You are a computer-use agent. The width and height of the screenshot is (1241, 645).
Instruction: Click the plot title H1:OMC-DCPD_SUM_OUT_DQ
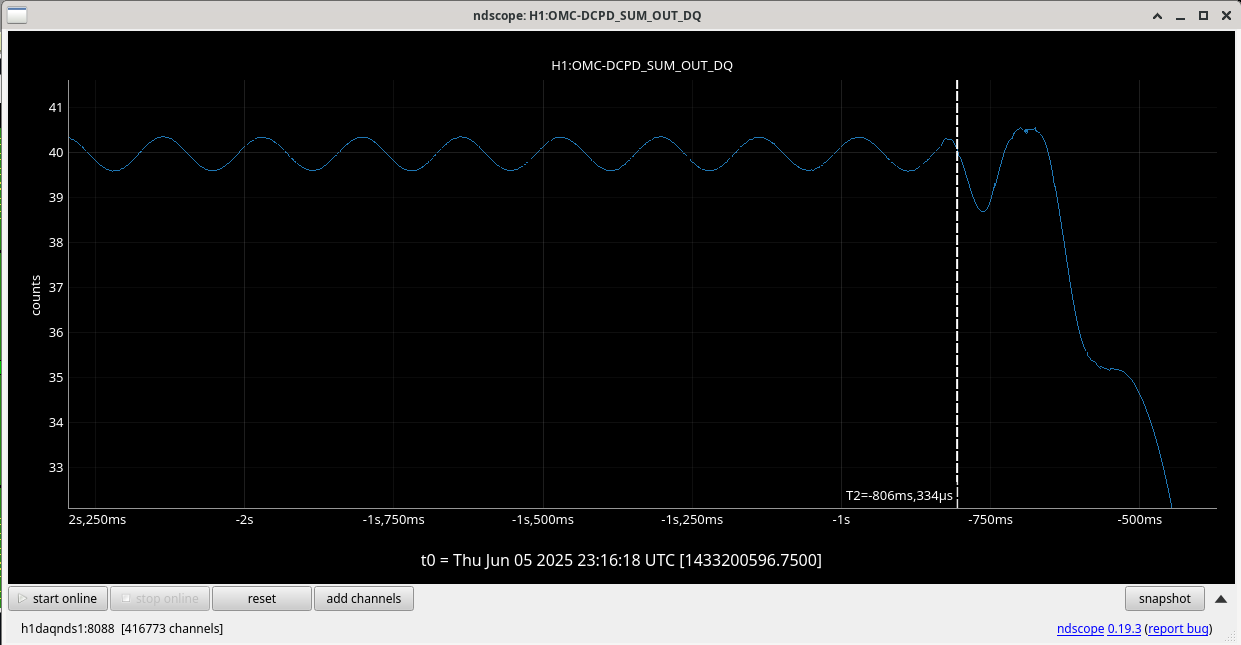642,66
